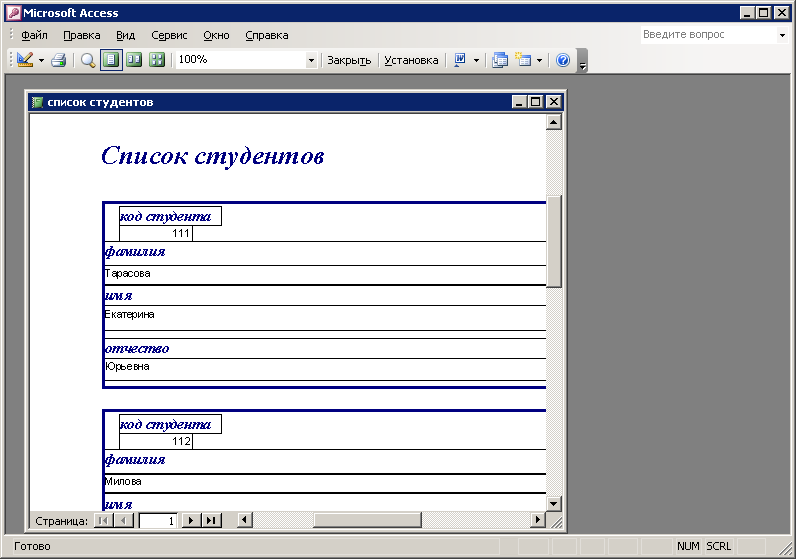Click the student code value 111
Screen dimensions: 796x559
point(181,234)
